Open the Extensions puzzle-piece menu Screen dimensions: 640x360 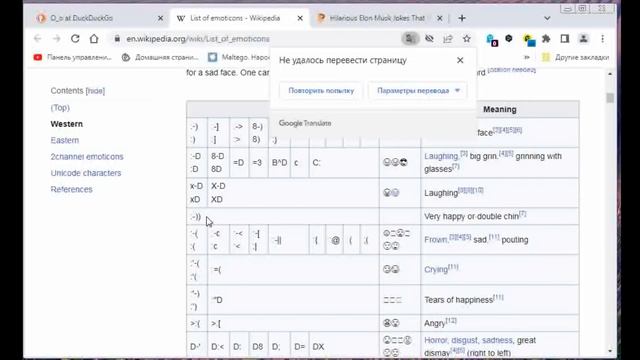tap(546, 39)
